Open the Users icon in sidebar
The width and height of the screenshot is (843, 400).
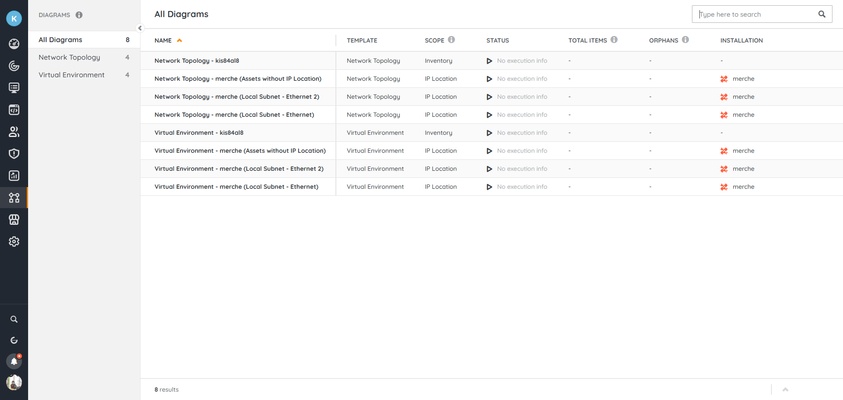pos(14,132)
